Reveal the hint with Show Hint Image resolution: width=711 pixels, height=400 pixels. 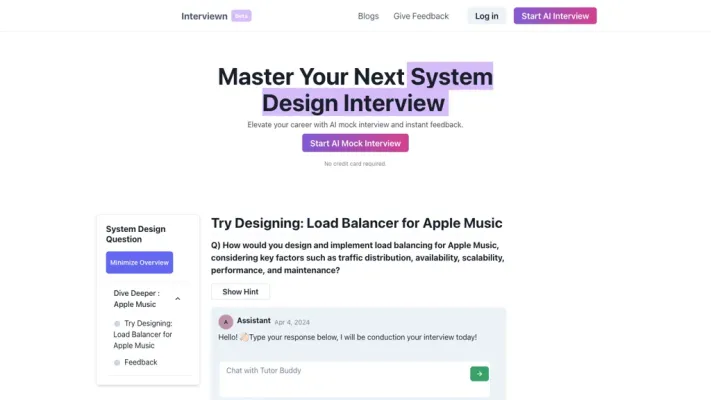(240, 292)
